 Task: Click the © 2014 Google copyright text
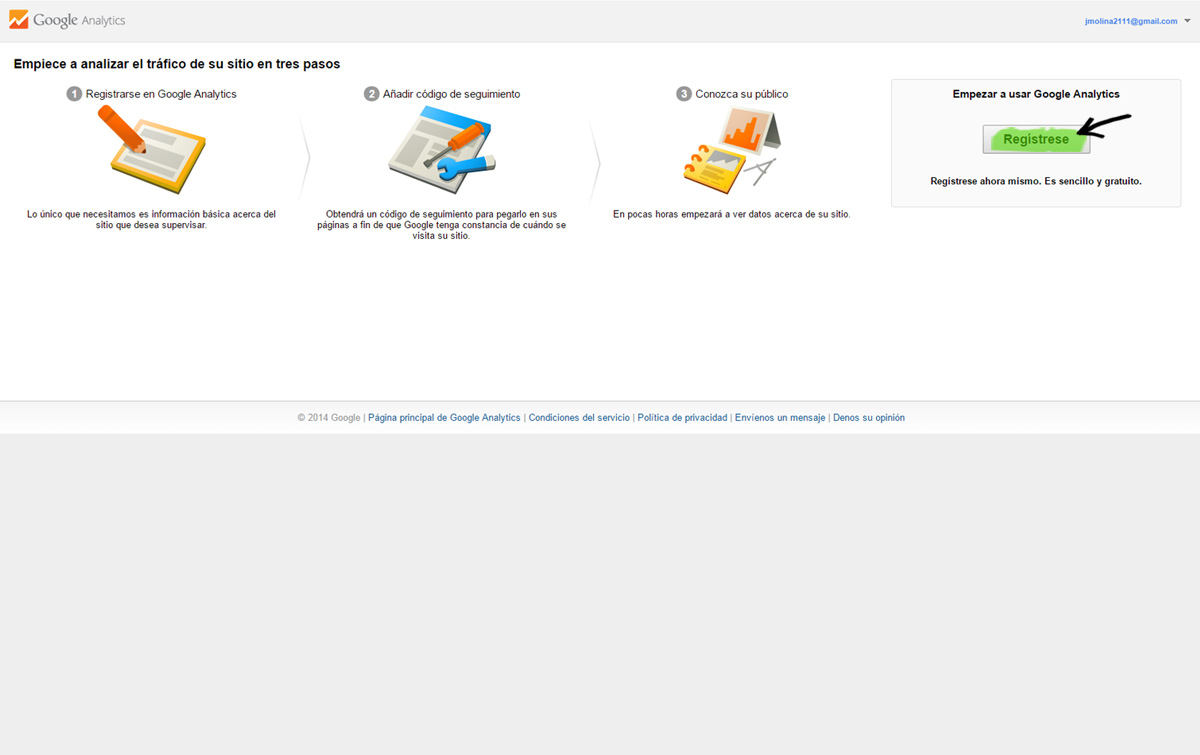tap(329, 418)
